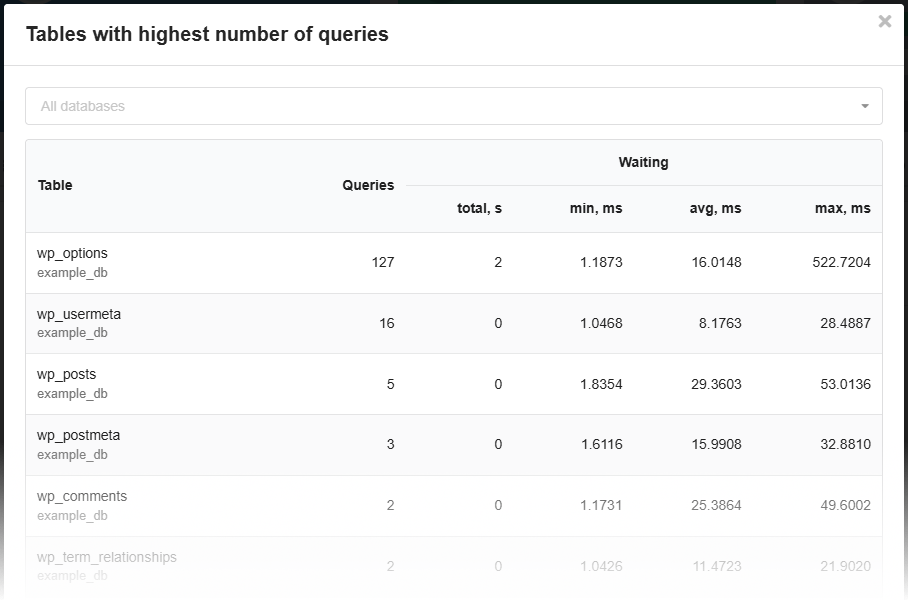908x600 pixels.
Task: Click the 522.7204 max wait value
Action: click(x=841, y=263)
